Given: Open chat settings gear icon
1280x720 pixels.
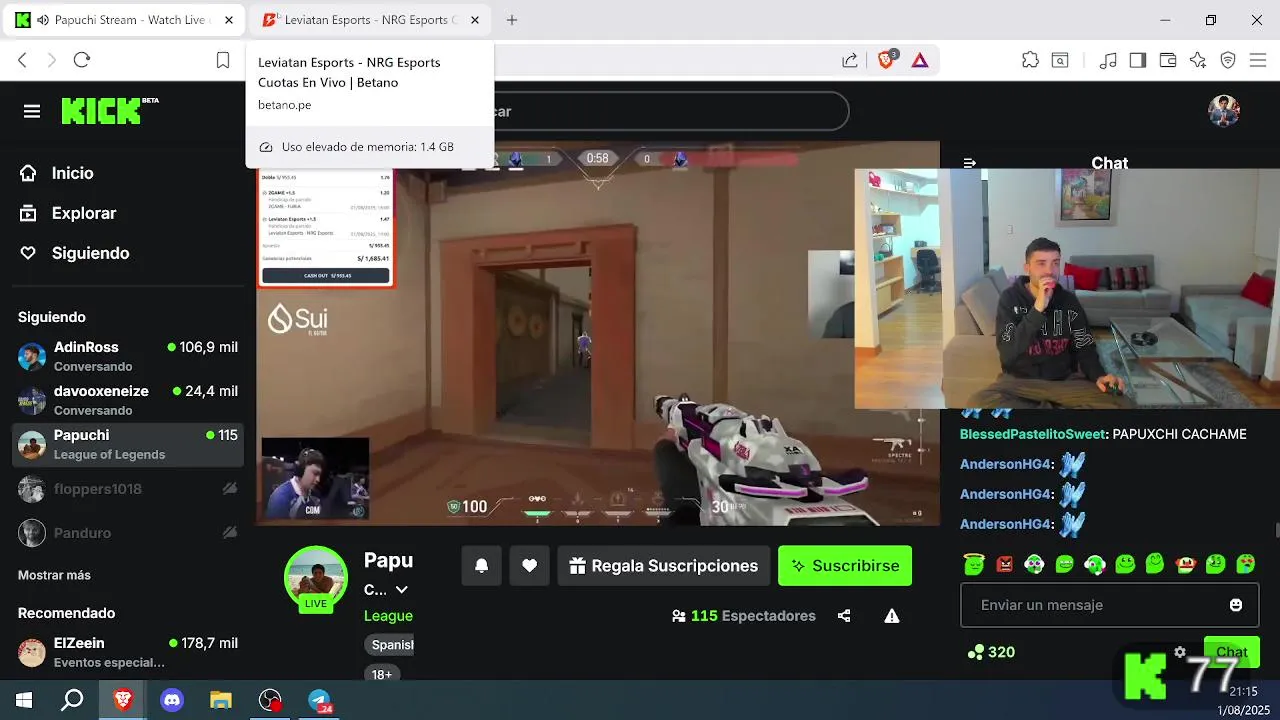Looking at the screenshot, I should 1180,652.
